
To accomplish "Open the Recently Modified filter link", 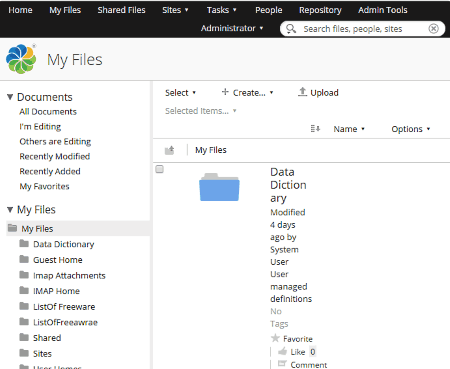I will [x=55, y=156].
